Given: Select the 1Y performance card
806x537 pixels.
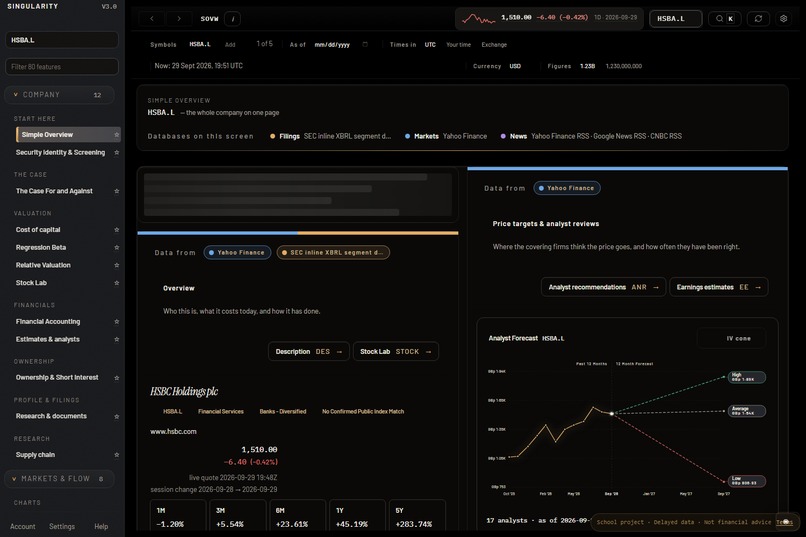Looking at the screenshot, I should 357,517.
